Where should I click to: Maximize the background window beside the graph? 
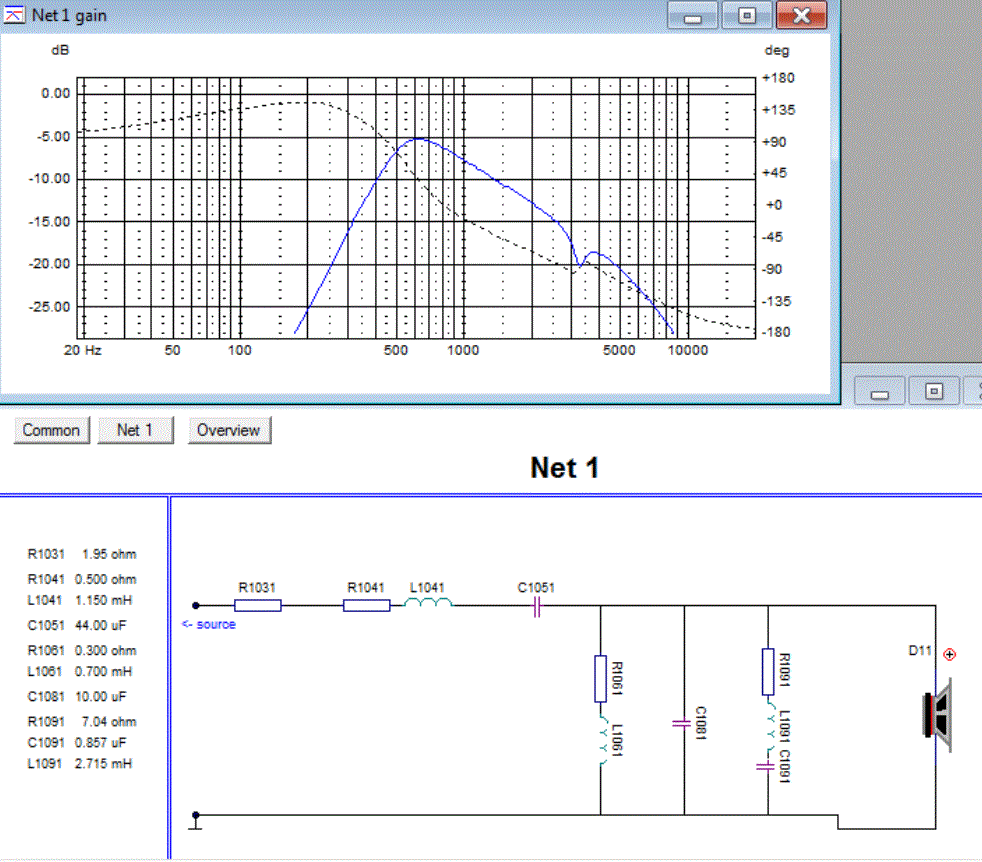pos(934,392)
